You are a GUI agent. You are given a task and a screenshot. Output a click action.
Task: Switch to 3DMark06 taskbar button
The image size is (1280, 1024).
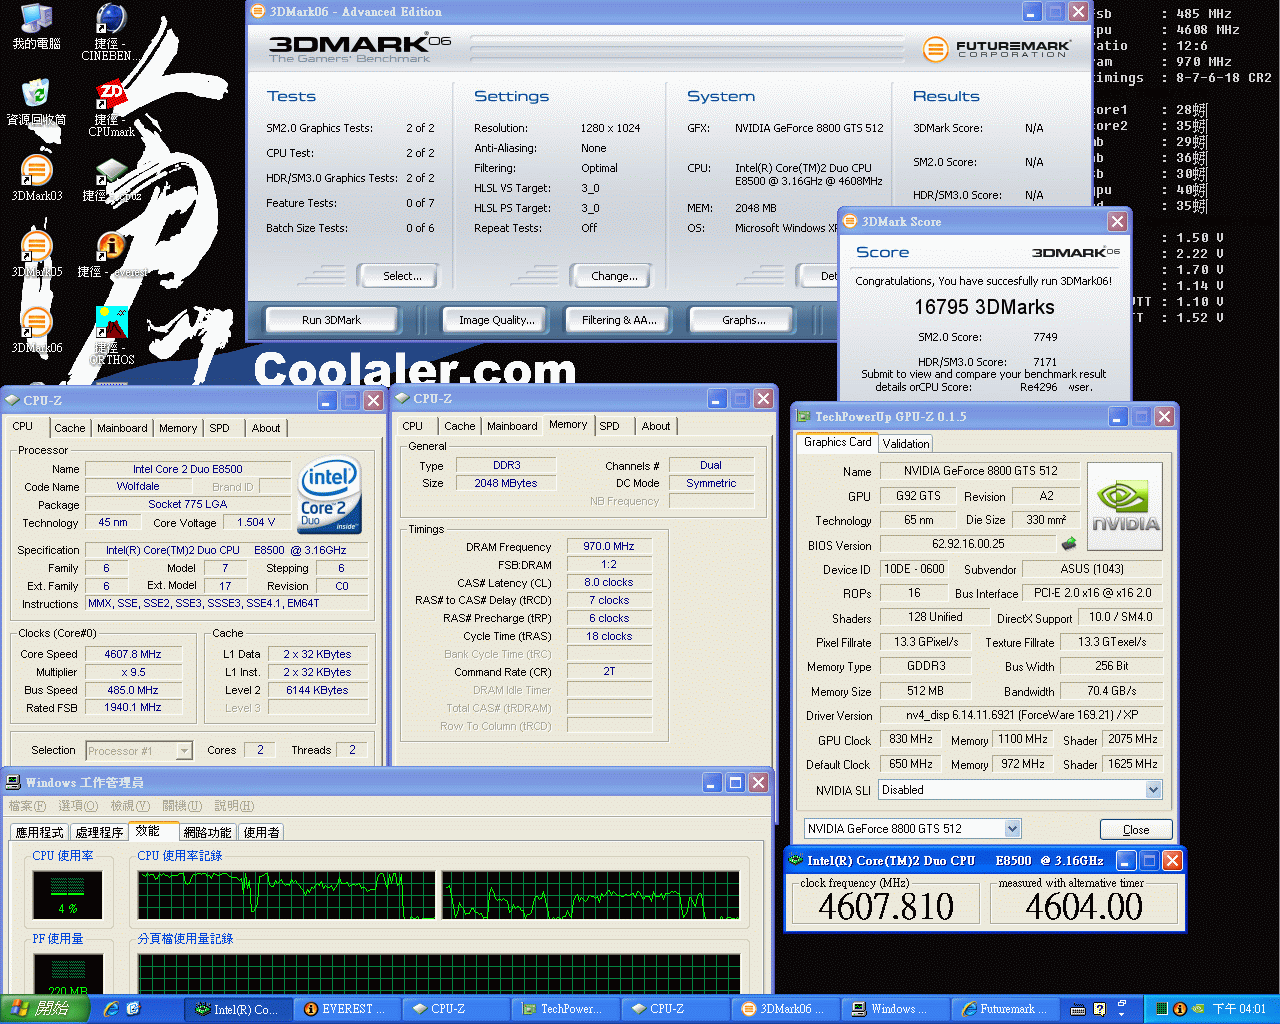(786, 1009)
